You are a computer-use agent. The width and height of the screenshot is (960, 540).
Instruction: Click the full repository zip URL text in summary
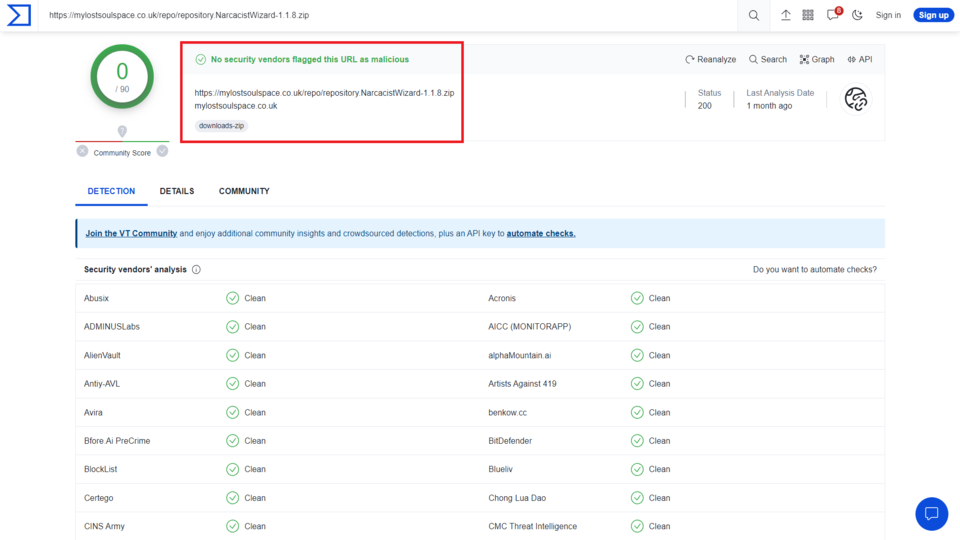pos(324,93)
